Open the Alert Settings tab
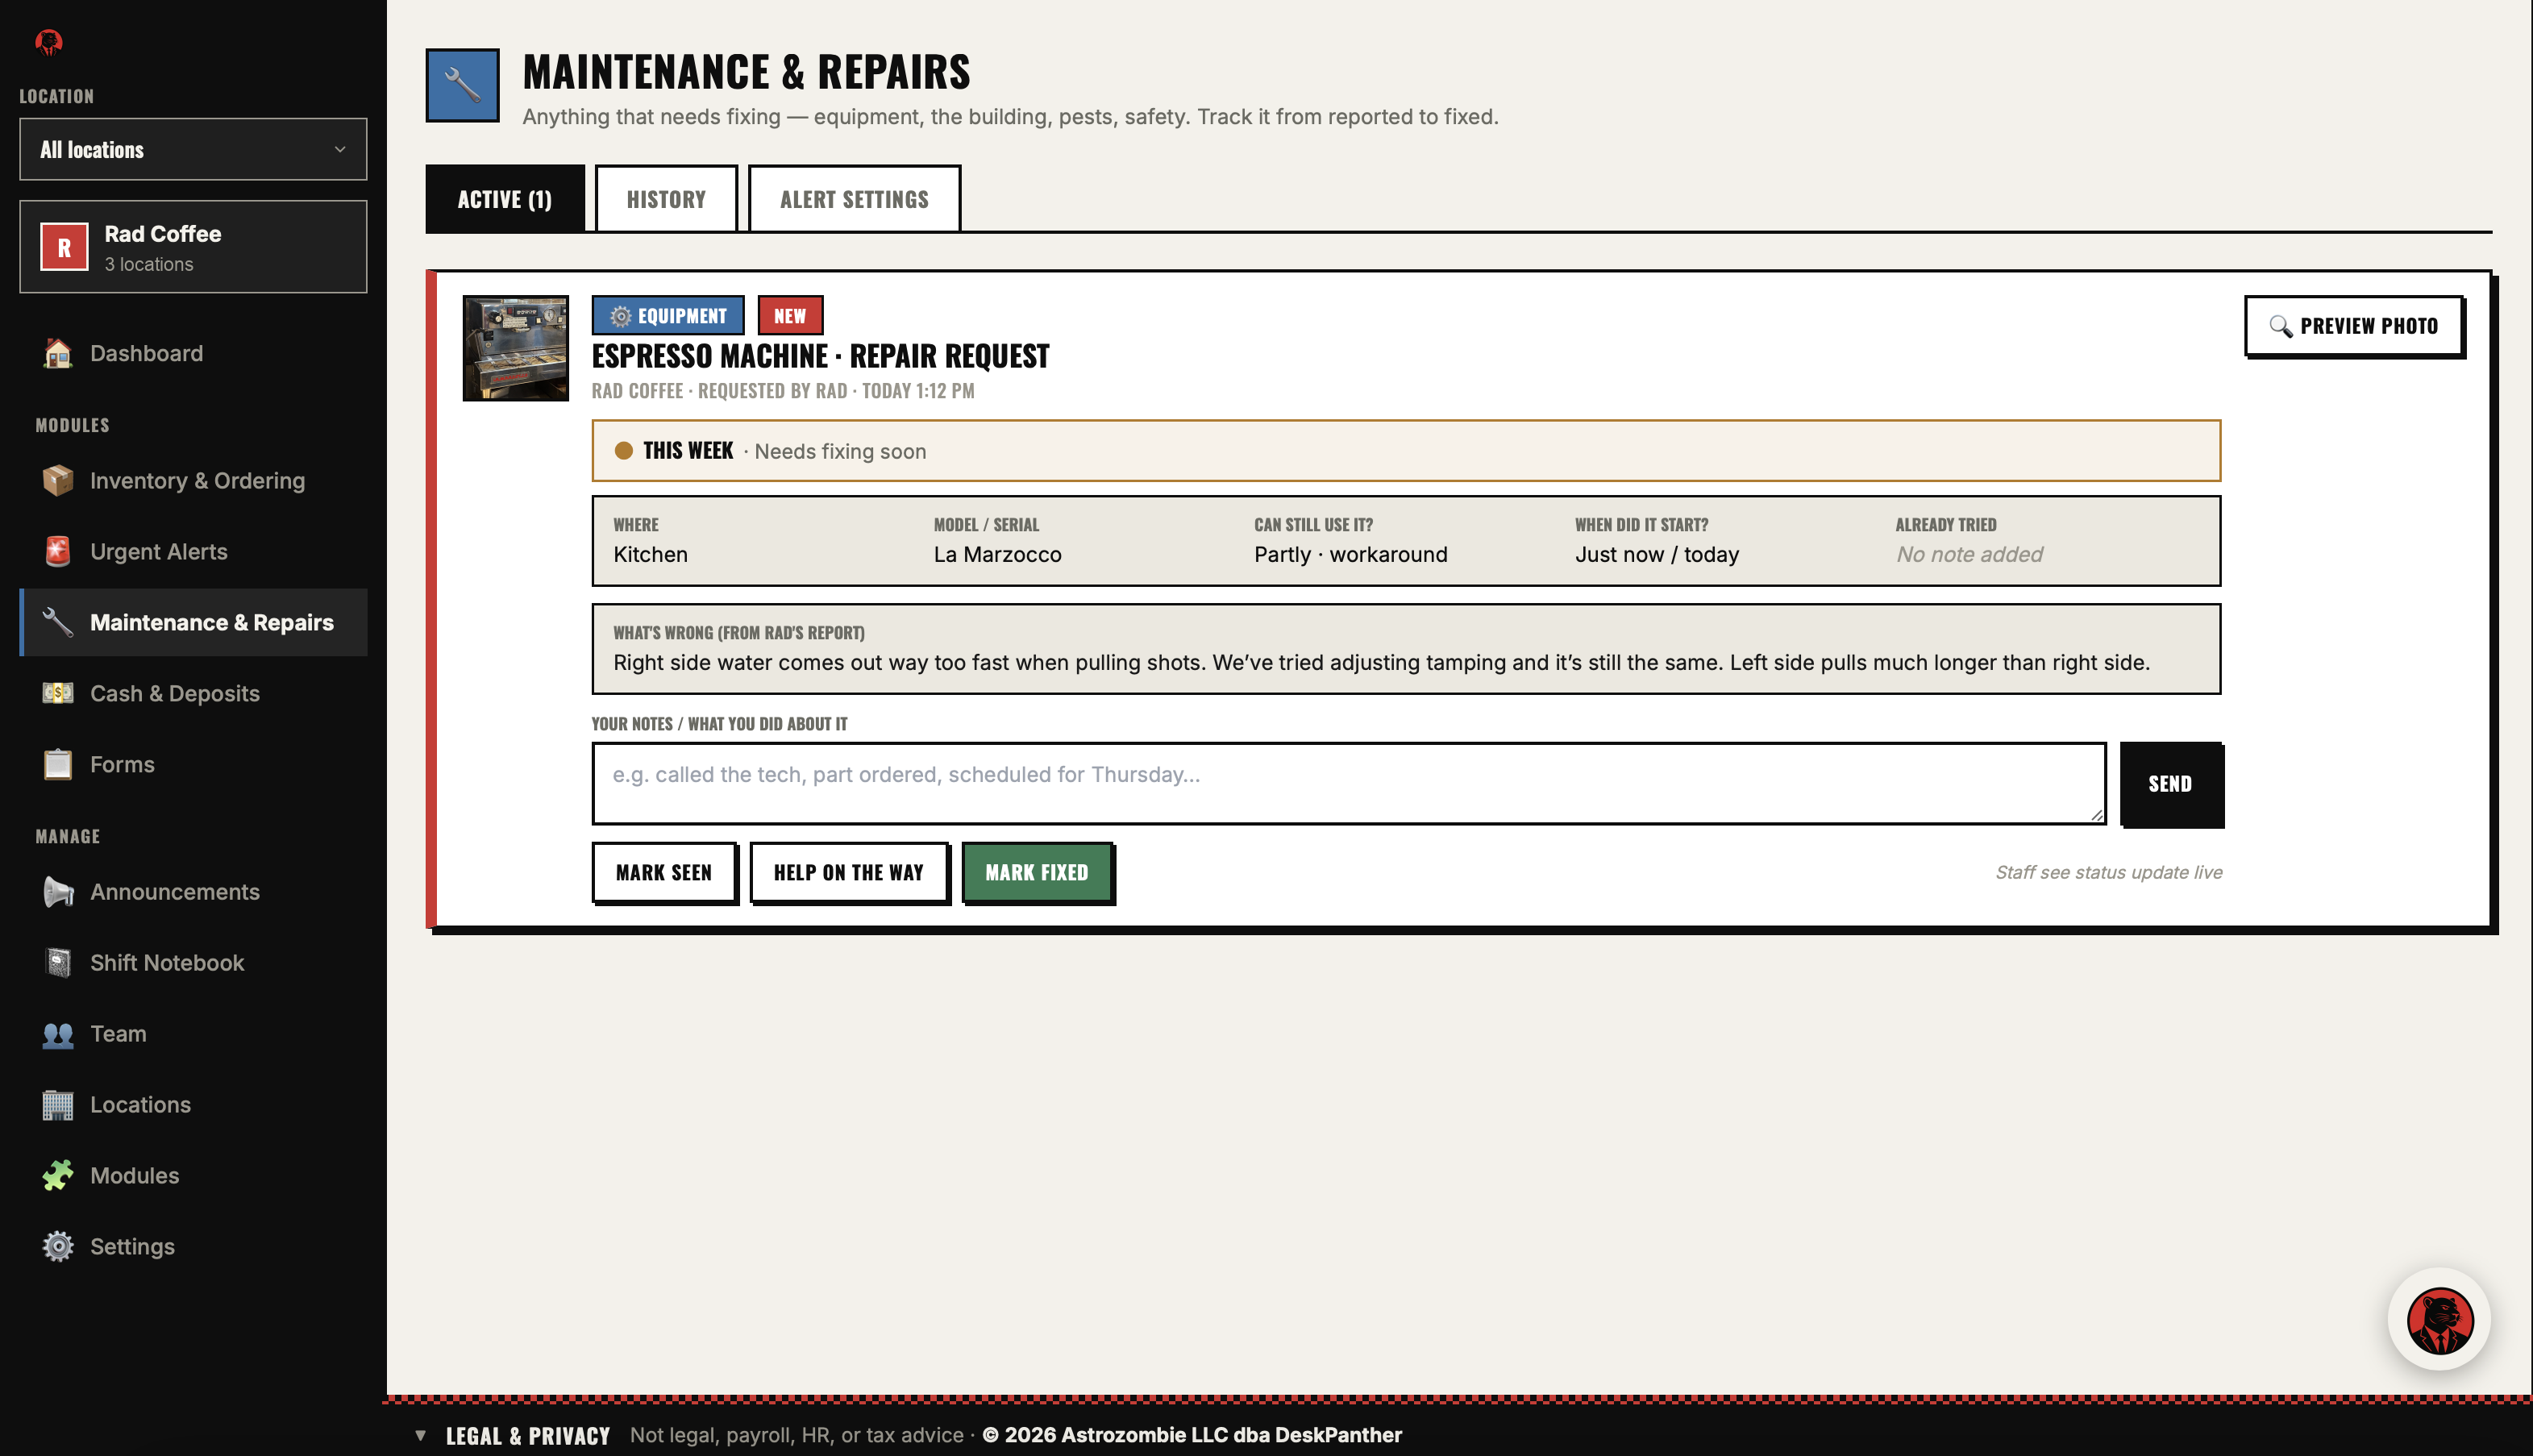 pos(854,199)
